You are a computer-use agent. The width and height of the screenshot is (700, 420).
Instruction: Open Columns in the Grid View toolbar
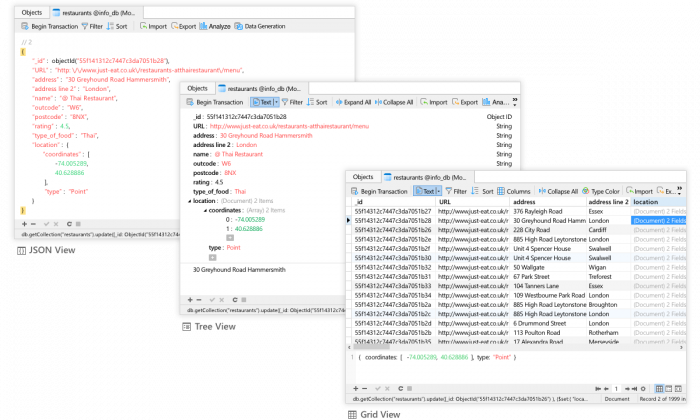(x=513, y=191)
